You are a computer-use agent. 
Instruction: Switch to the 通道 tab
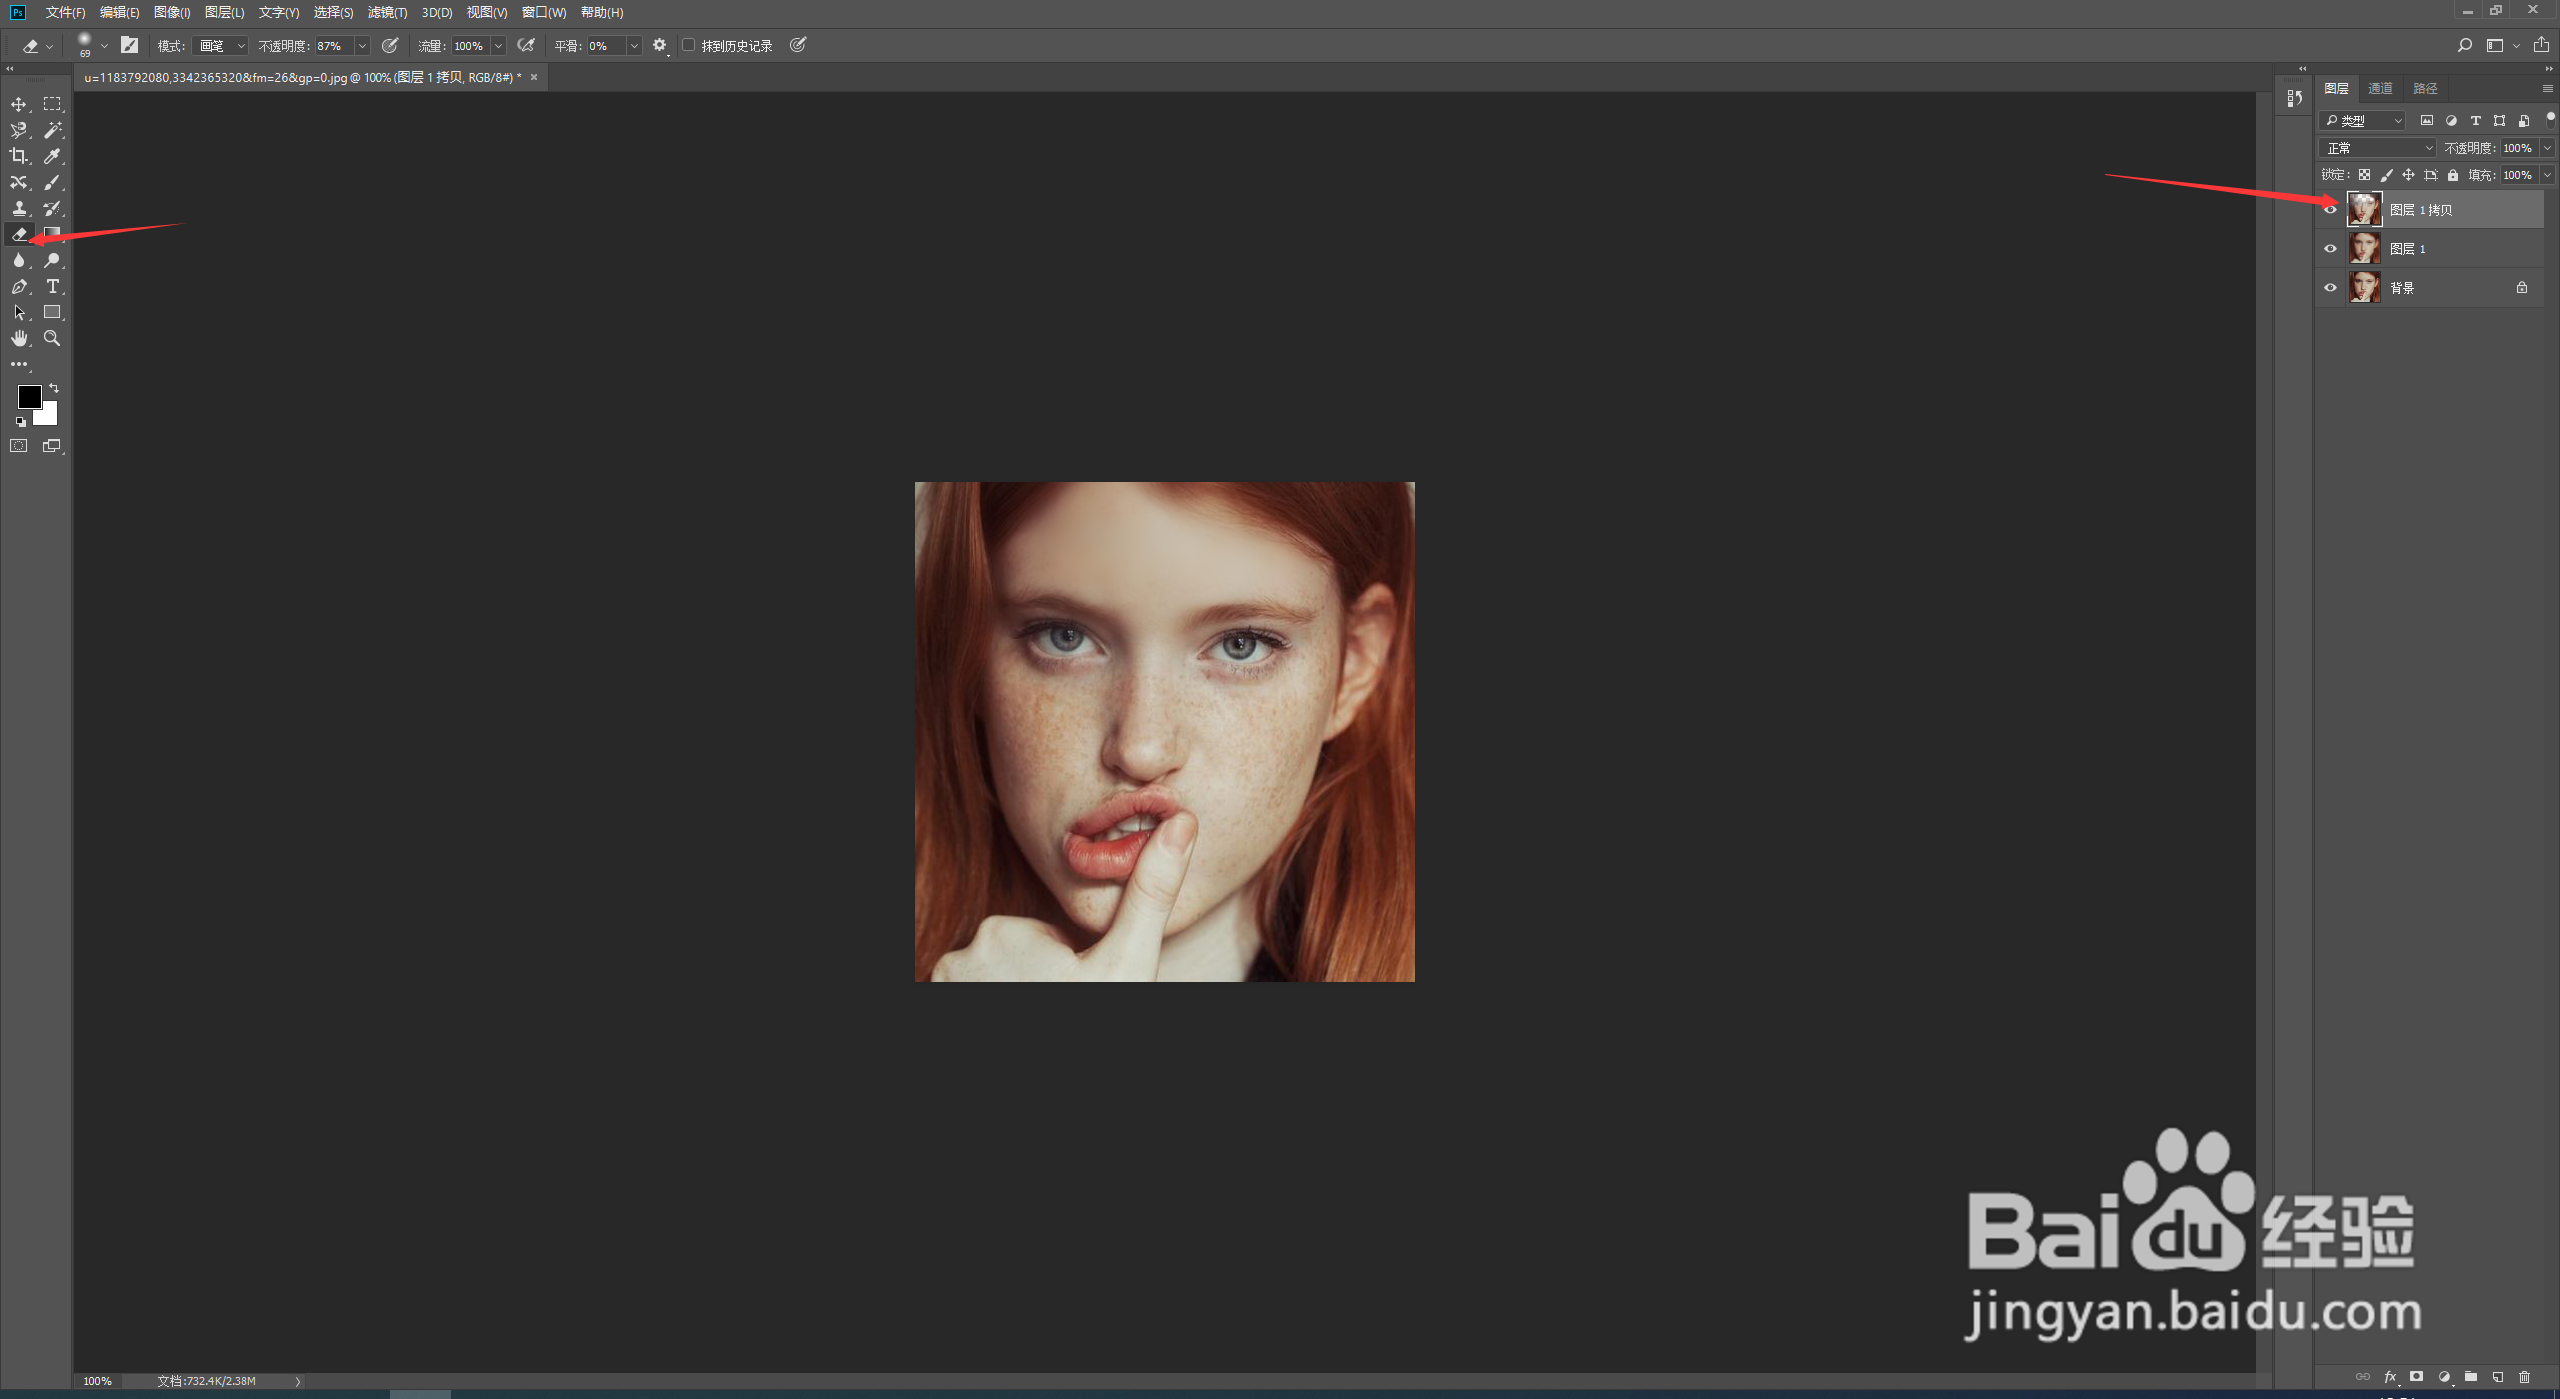[x=2380, y=89]
